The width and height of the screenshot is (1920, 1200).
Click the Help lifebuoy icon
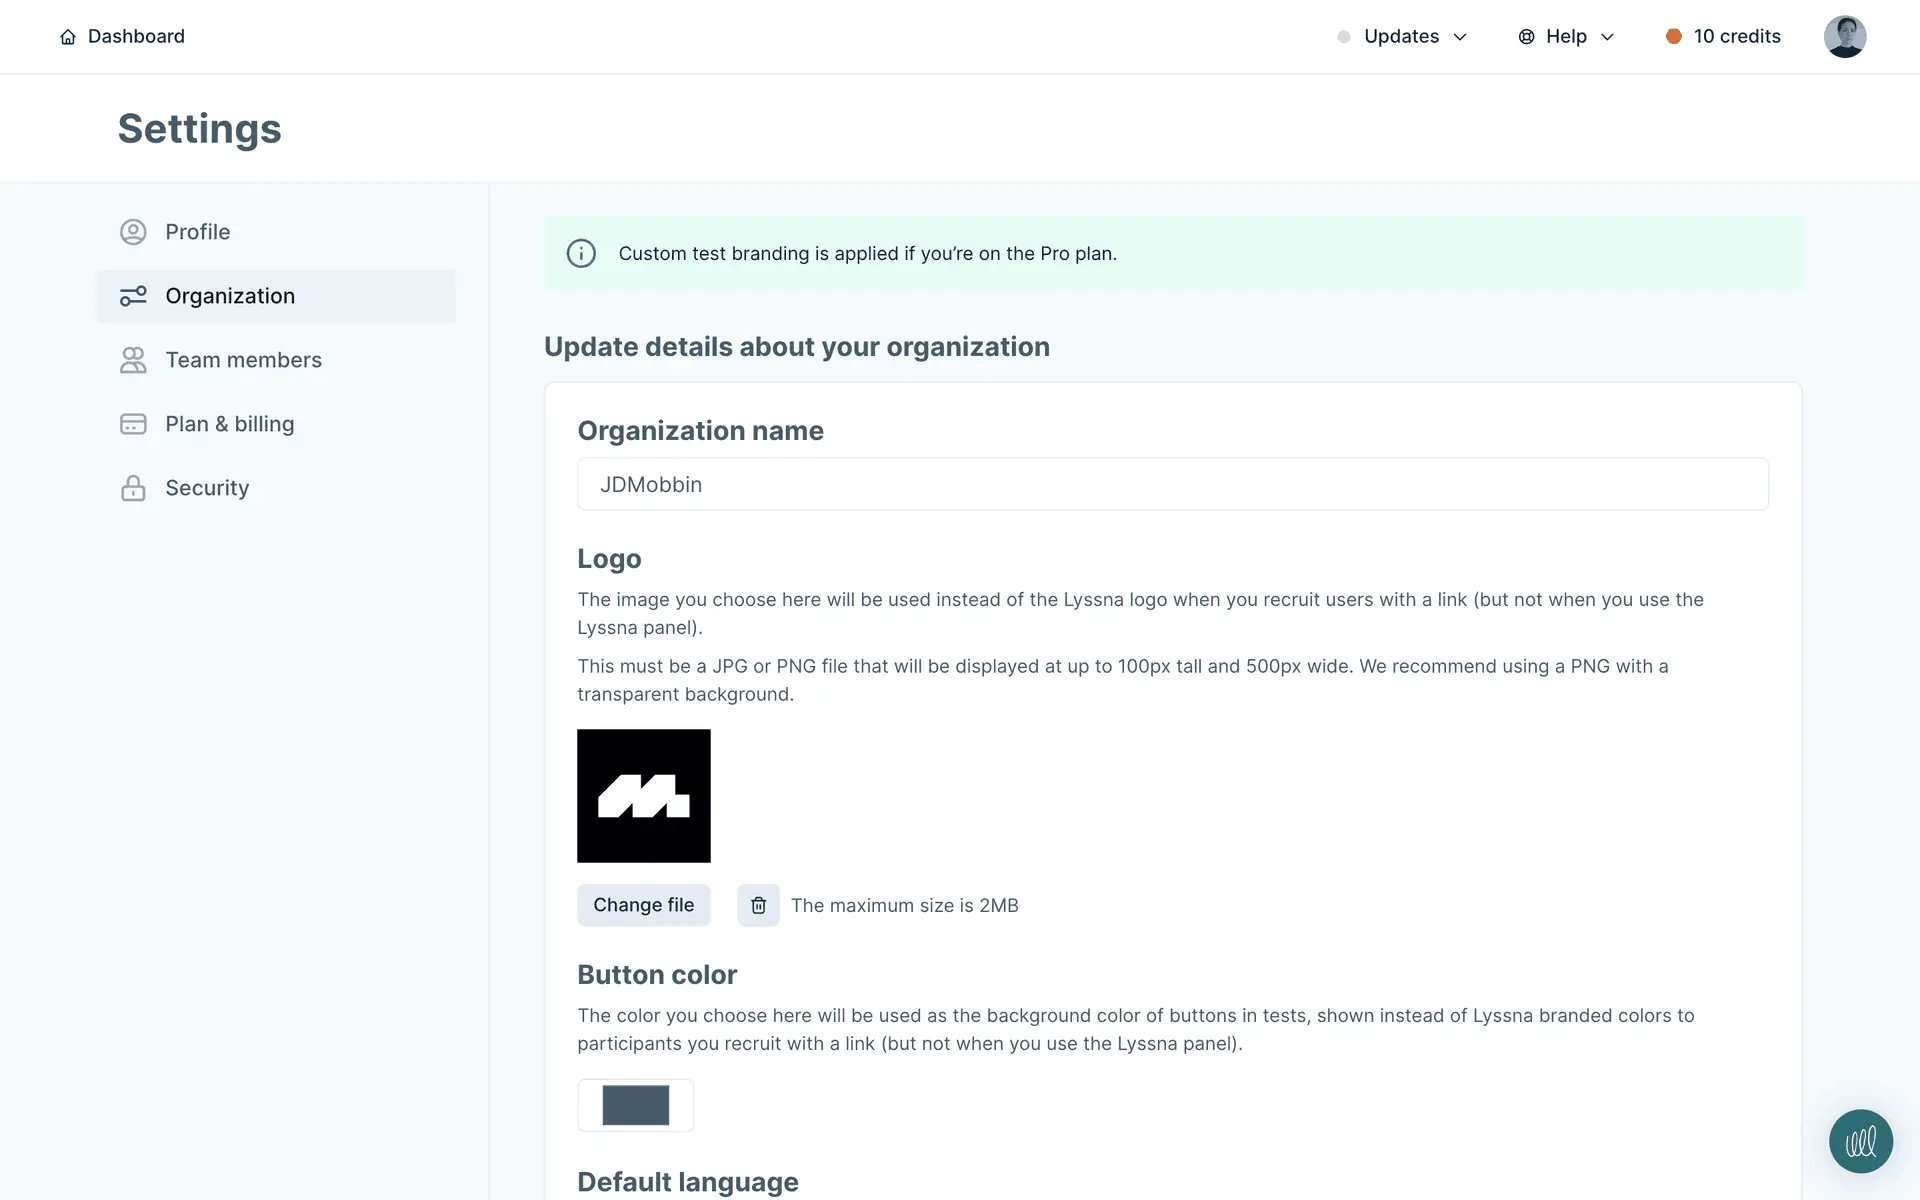point(1526,37)
